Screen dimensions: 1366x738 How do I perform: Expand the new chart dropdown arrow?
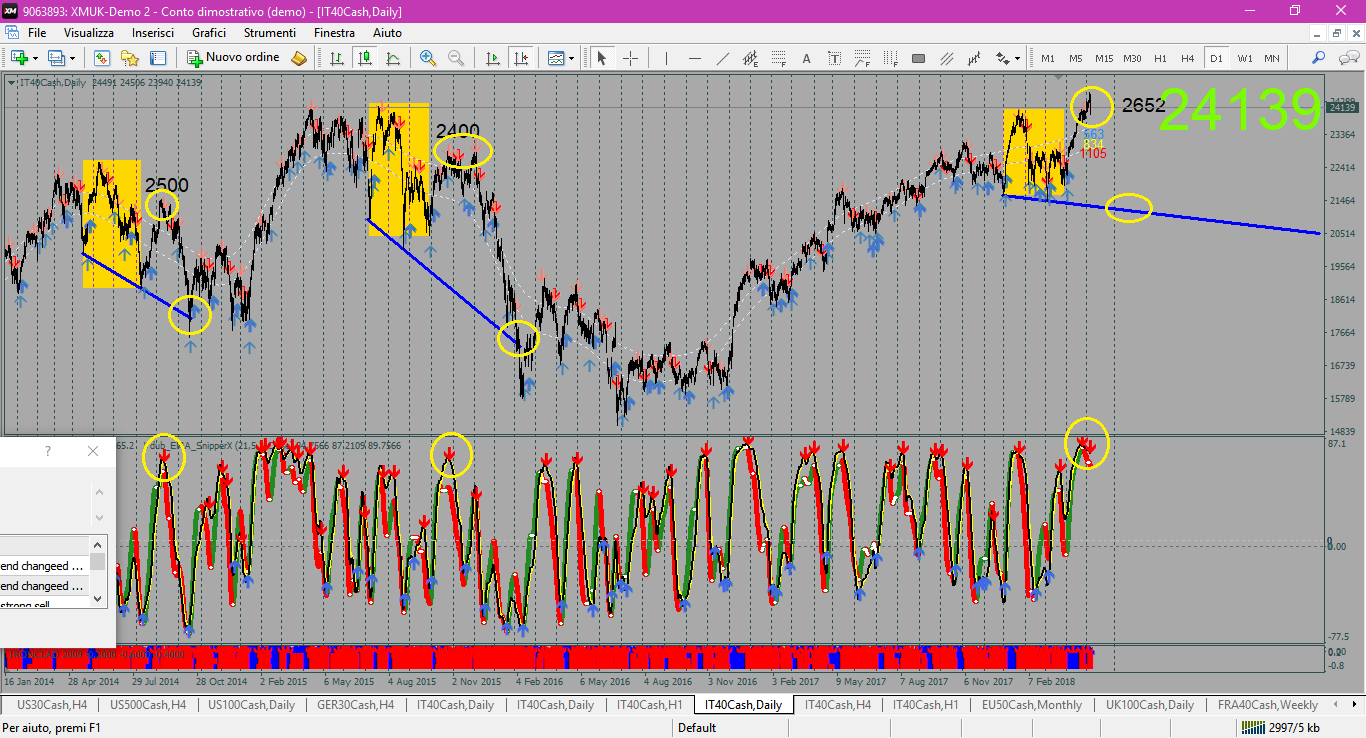(35, 58)
